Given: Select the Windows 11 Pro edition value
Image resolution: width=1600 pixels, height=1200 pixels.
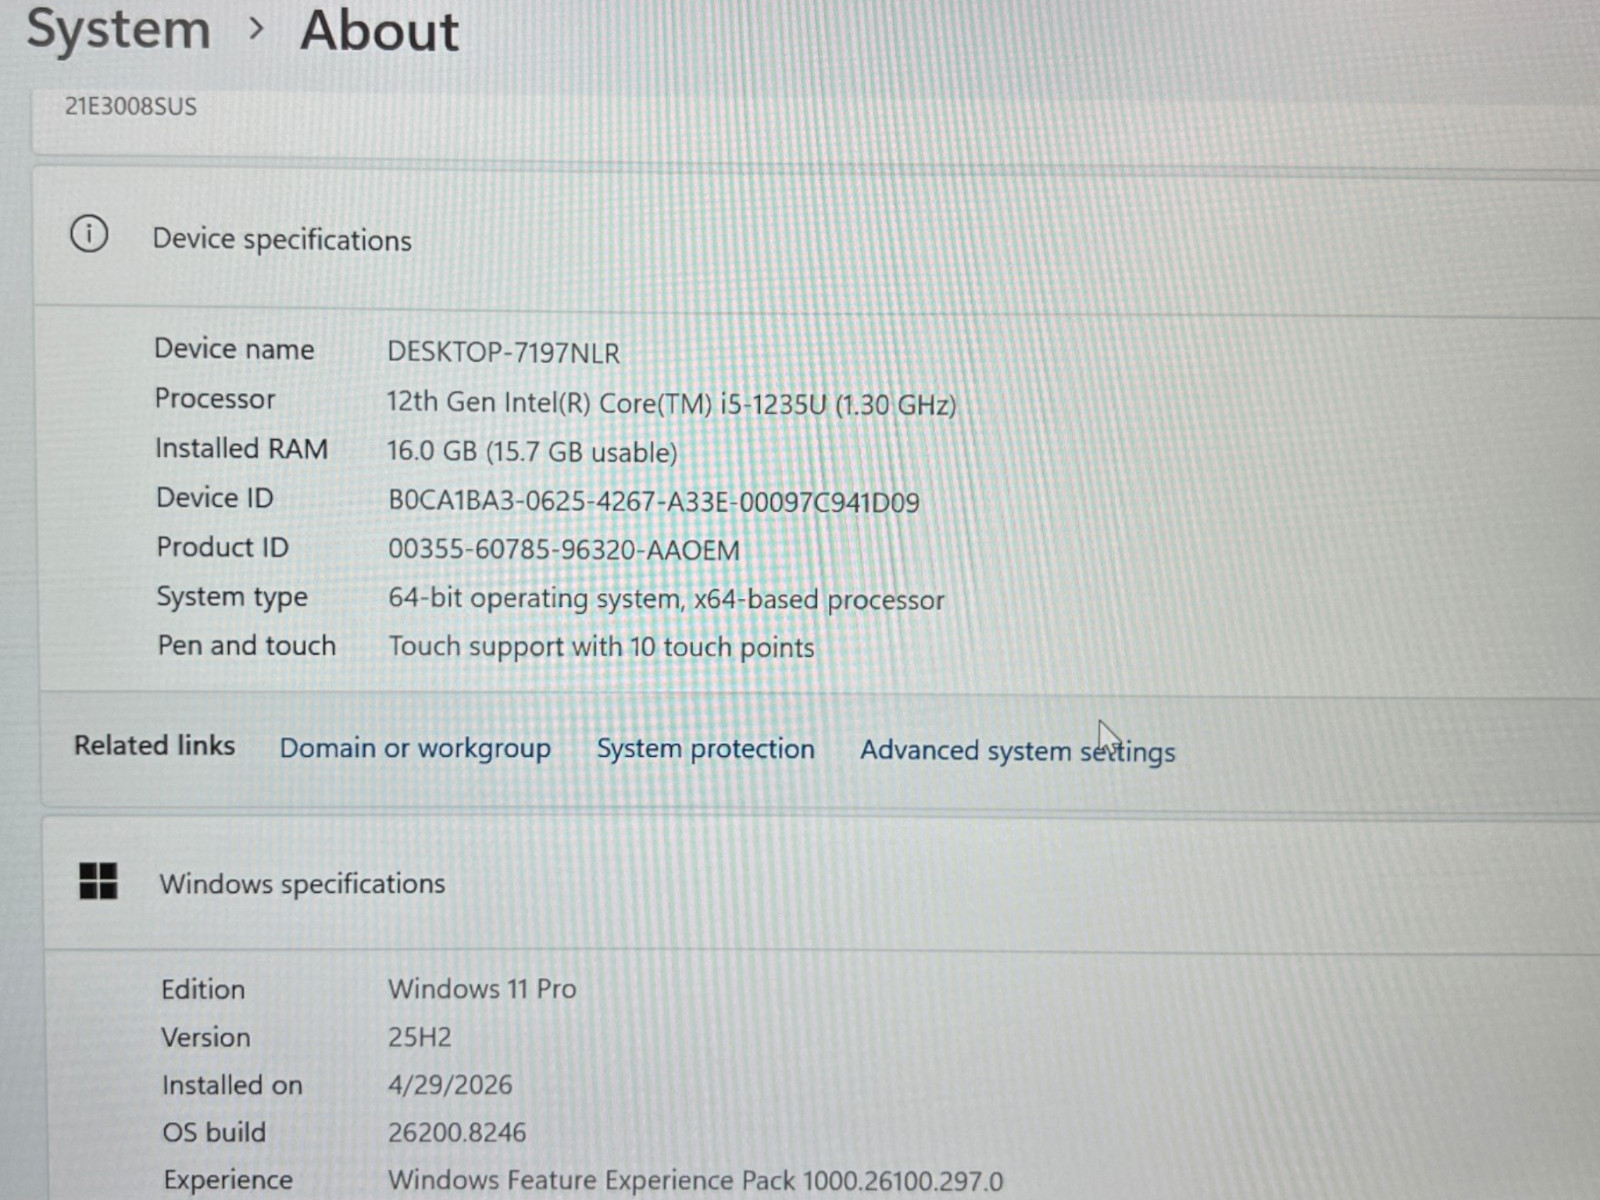Looking at the screenshot, I should 482,988.
